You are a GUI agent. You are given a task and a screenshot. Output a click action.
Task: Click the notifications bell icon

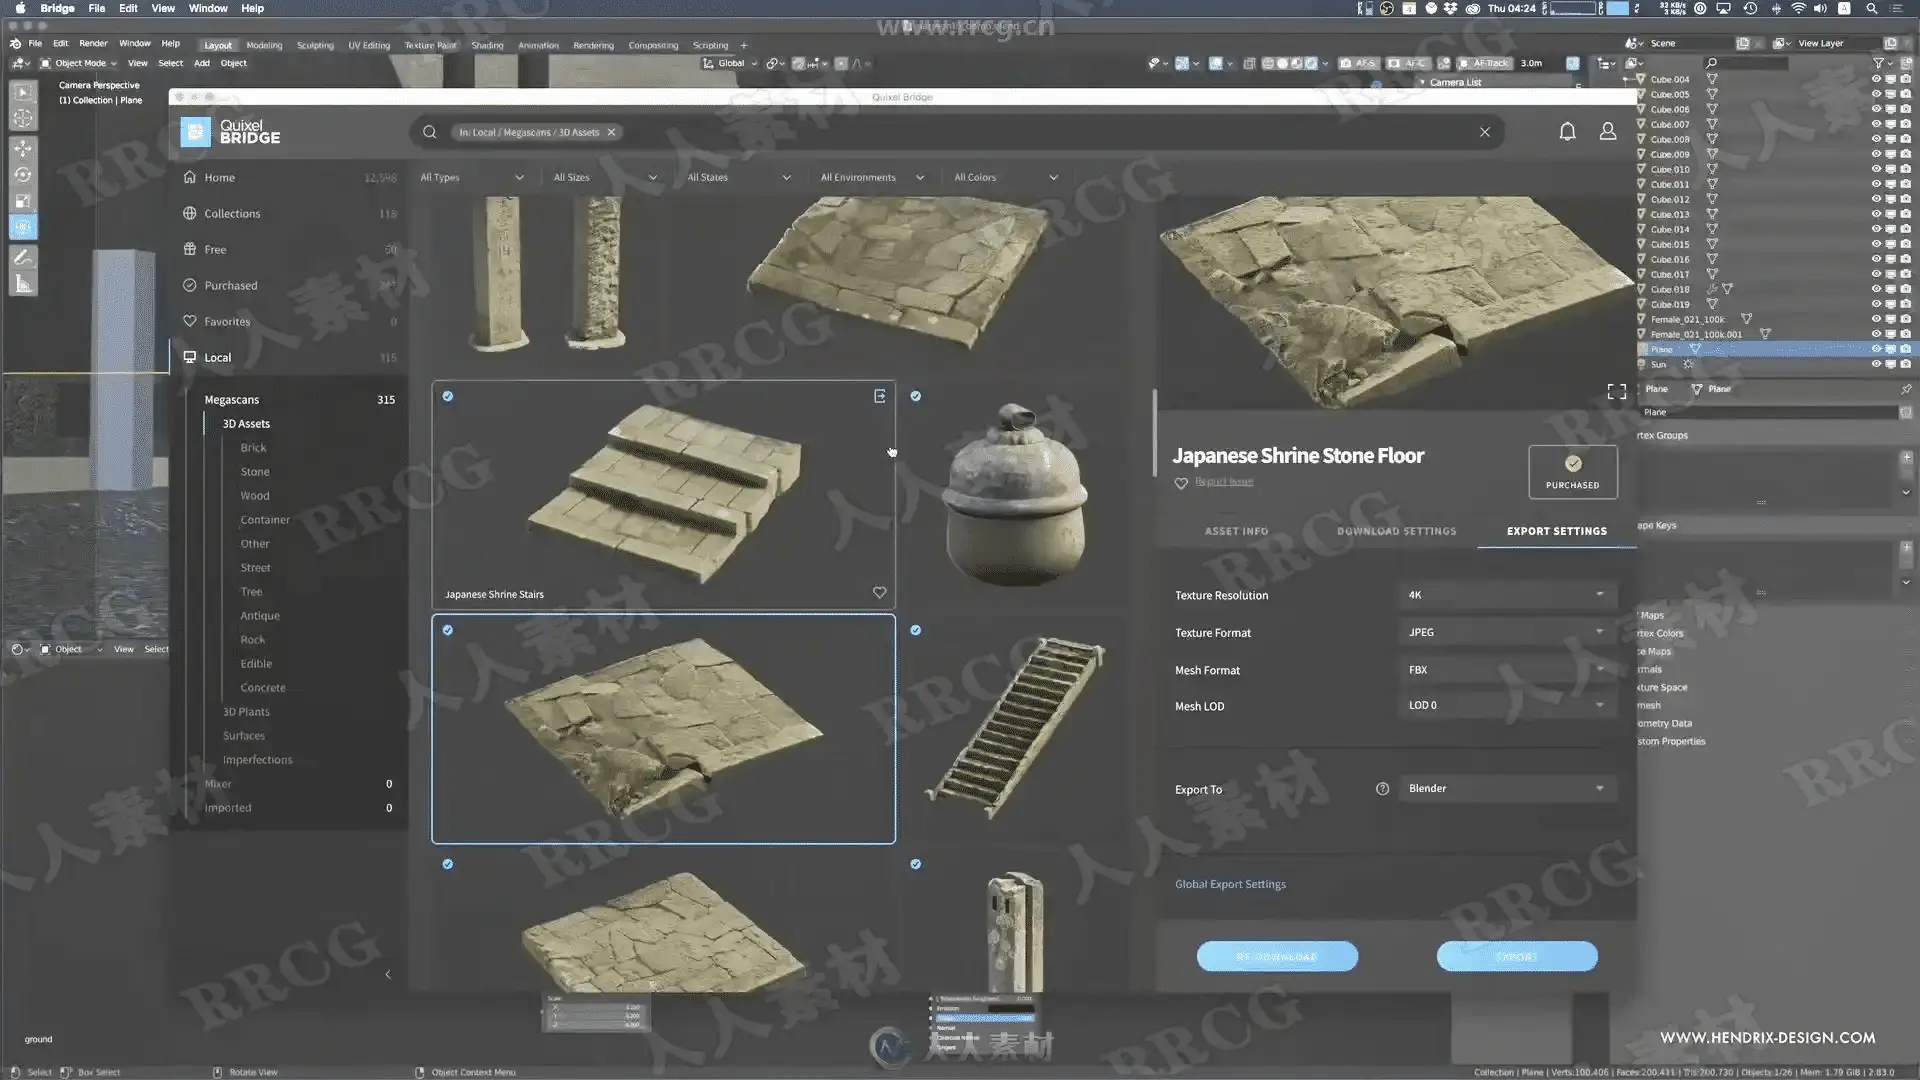click(x=1567, y=132)
